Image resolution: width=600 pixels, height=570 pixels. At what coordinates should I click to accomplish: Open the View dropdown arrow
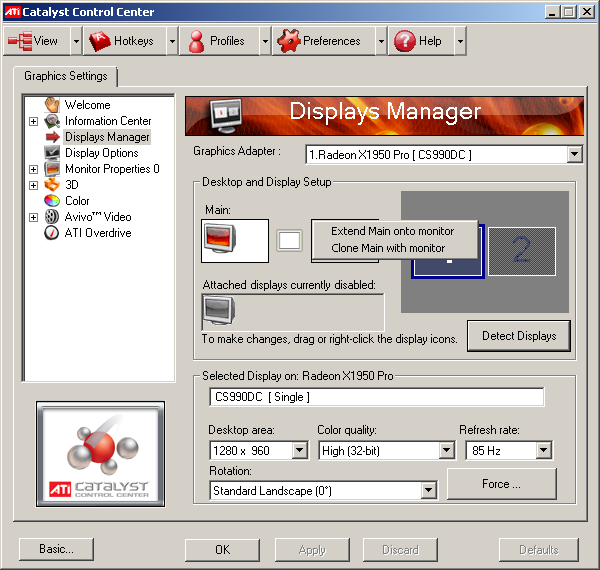(76, 41)
